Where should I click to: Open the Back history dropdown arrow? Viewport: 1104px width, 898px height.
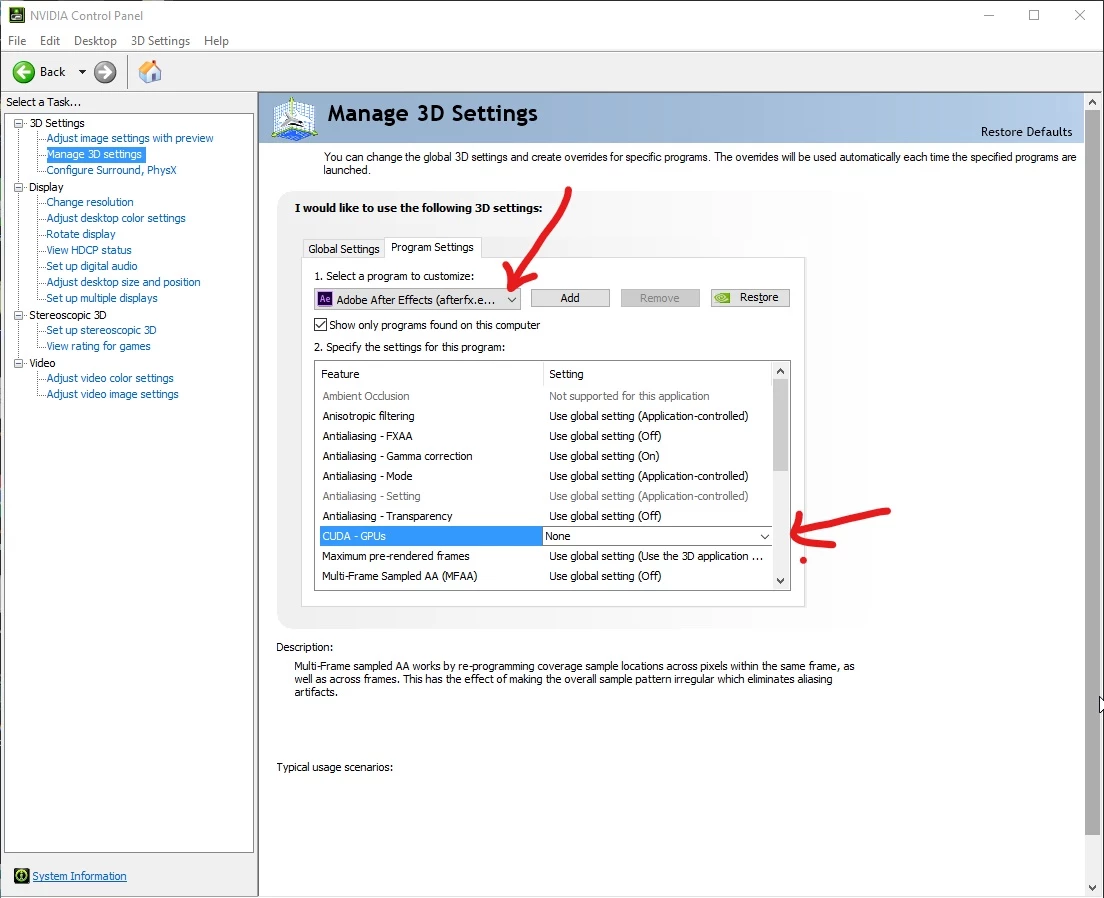82,72
